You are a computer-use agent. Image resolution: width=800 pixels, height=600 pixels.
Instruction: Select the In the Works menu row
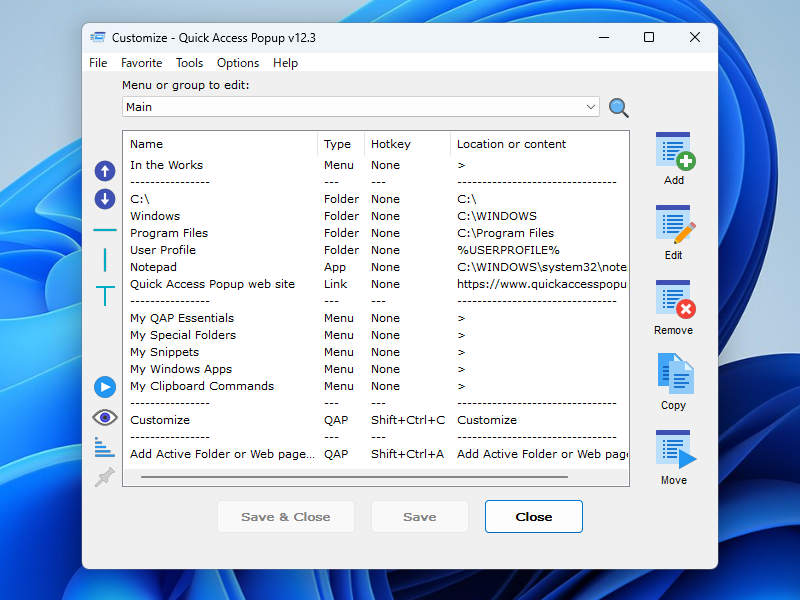(376, 165)
